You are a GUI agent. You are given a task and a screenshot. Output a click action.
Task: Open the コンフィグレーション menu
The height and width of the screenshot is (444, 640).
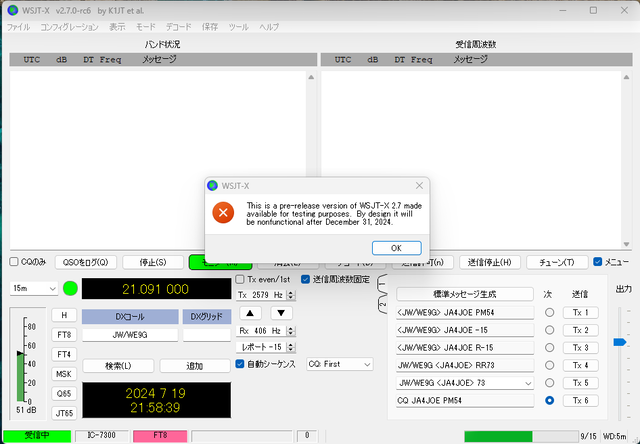[x=69, y=27]
